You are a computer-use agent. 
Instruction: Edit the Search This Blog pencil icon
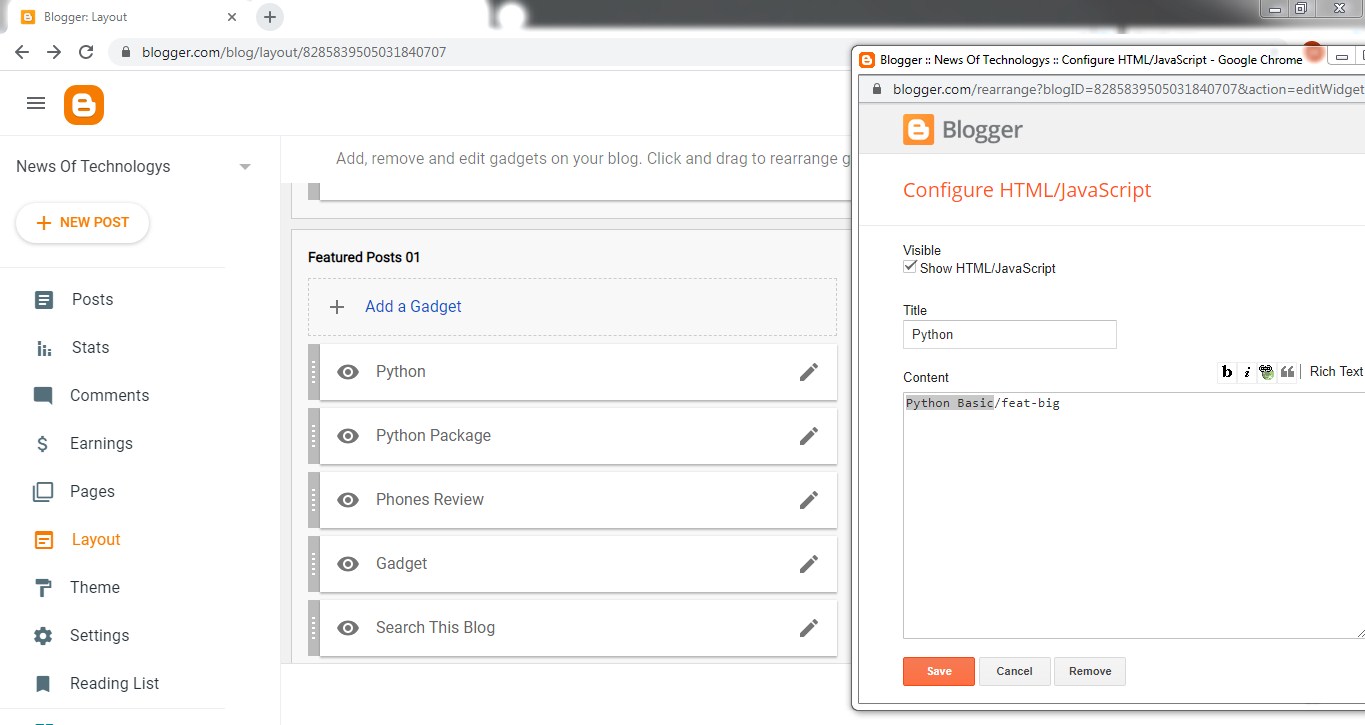click(x=809, y=628)
